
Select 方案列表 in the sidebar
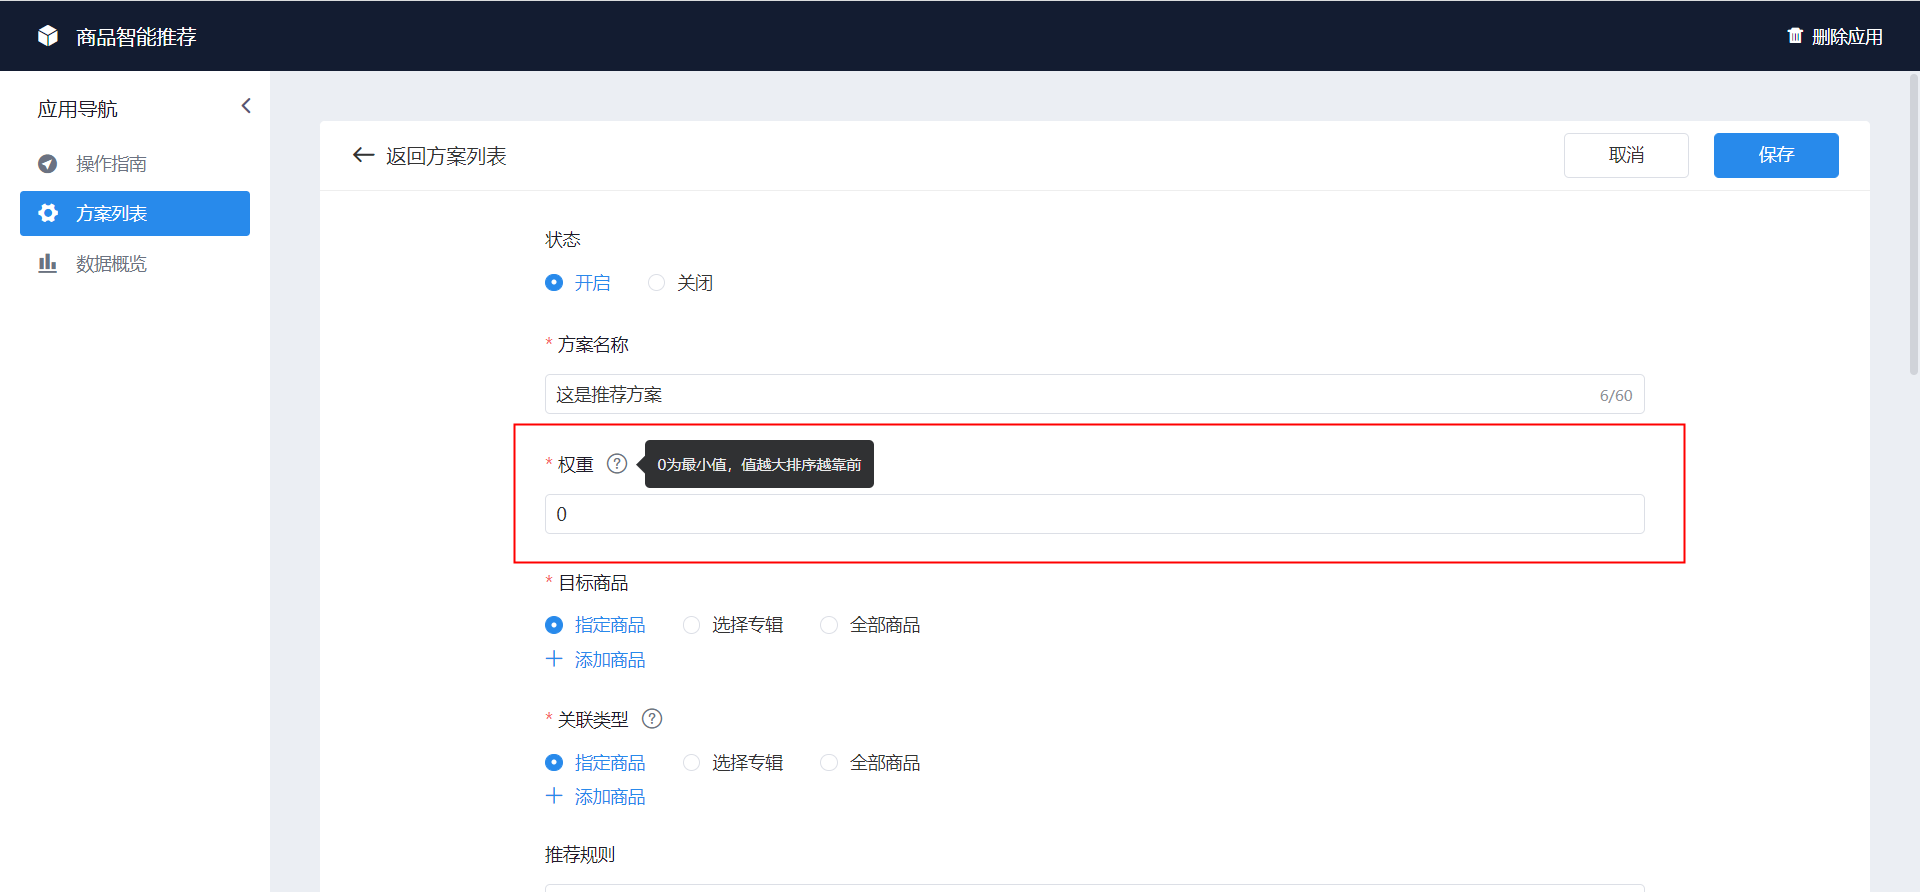click(135, 213)
